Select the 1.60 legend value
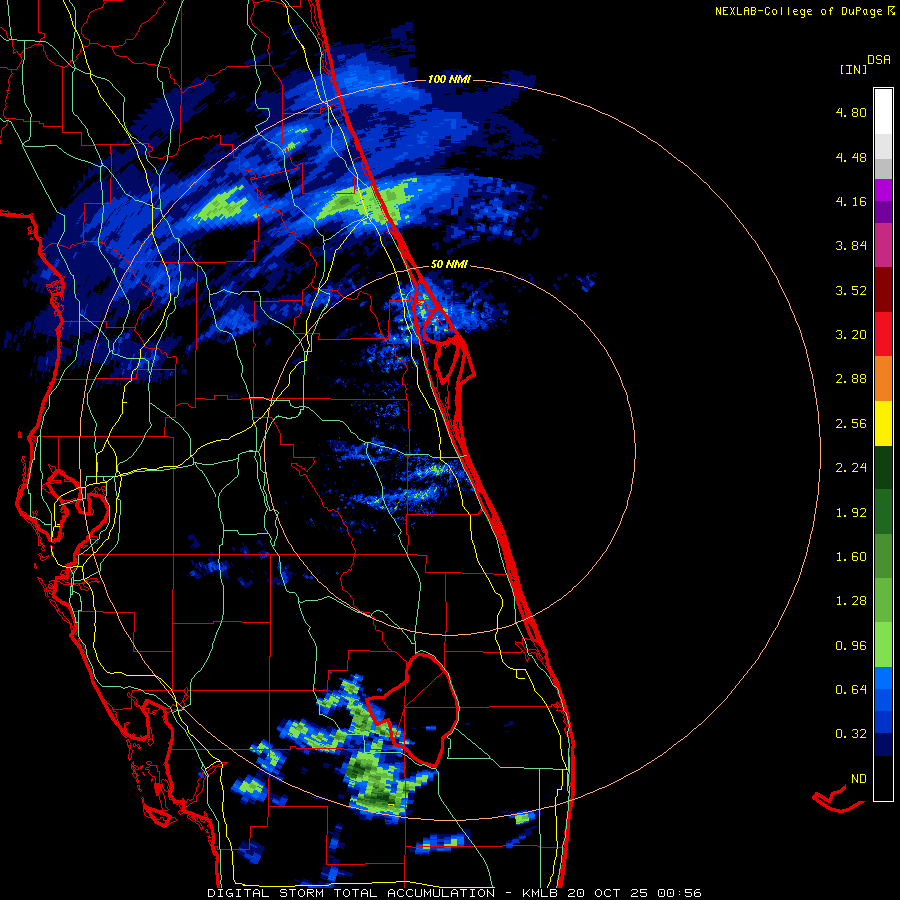The width and height of the screenshot is (900, 900). (x=851, y=557)
